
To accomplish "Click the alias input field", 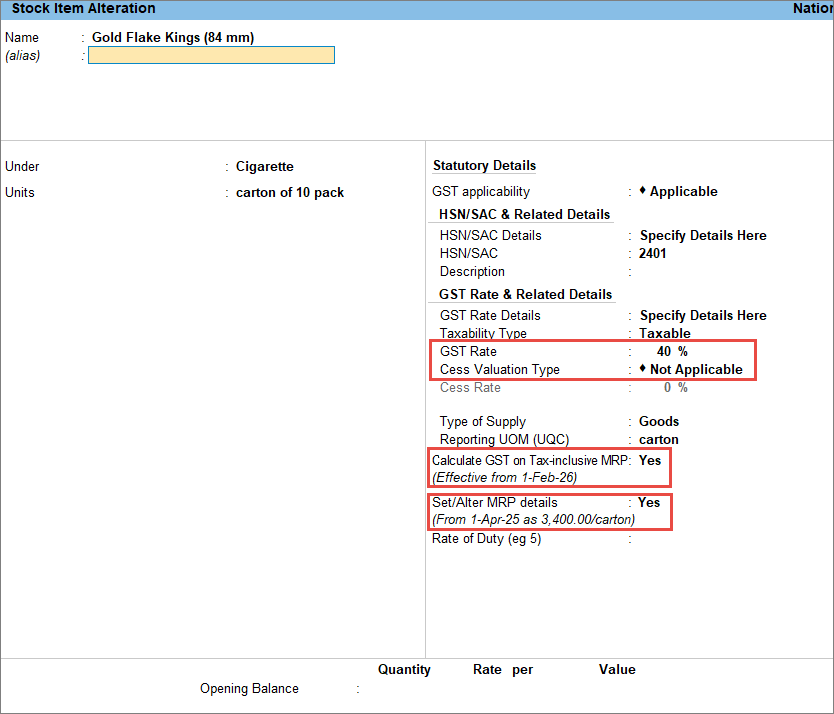I will [211, 56].
